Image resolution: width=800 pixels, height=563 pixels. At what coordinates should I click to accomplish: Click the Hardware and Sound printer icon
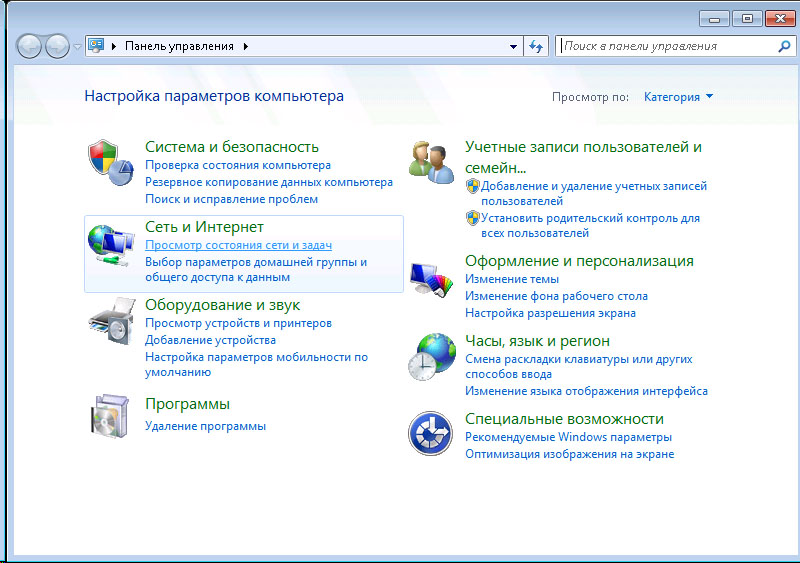[x=111, y=321]
